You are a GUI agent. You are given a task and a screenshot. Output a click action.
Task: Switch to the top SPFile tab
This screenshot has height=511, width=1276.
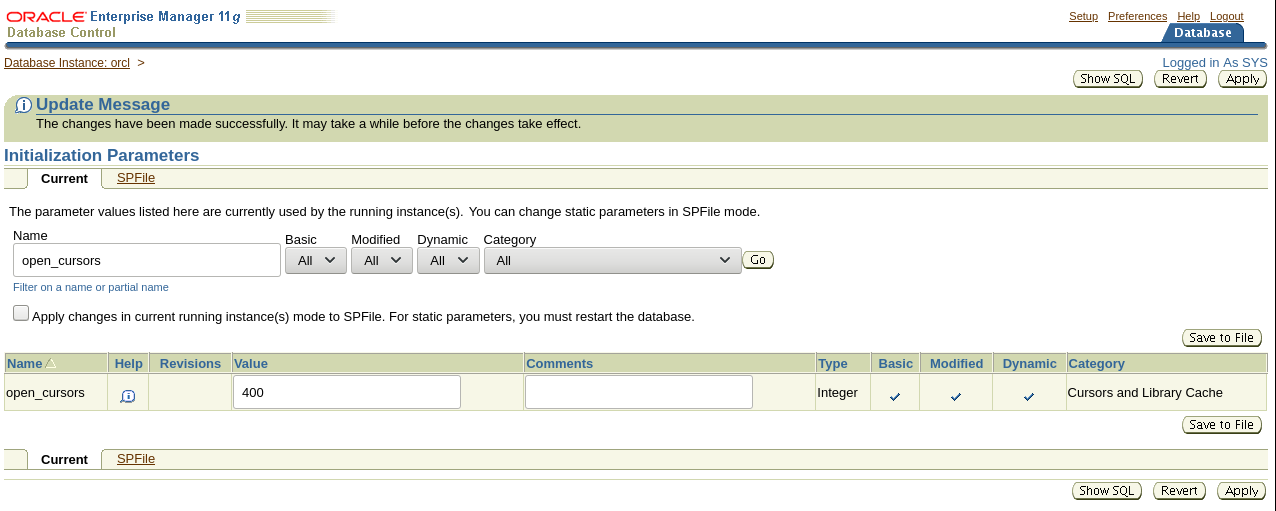click(136, 178)
